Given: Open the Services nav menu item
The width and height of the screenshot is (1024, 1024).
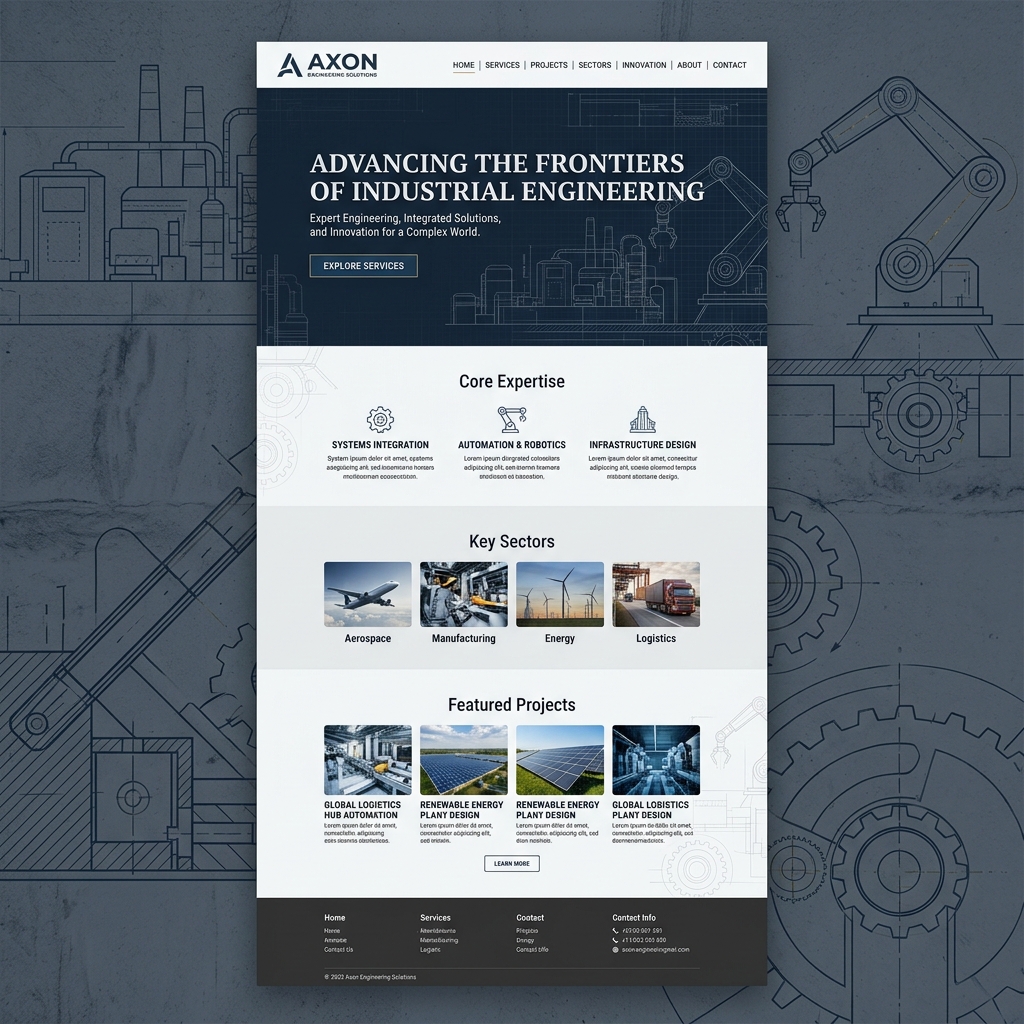Looking at the screenshot, I should 502,65.
